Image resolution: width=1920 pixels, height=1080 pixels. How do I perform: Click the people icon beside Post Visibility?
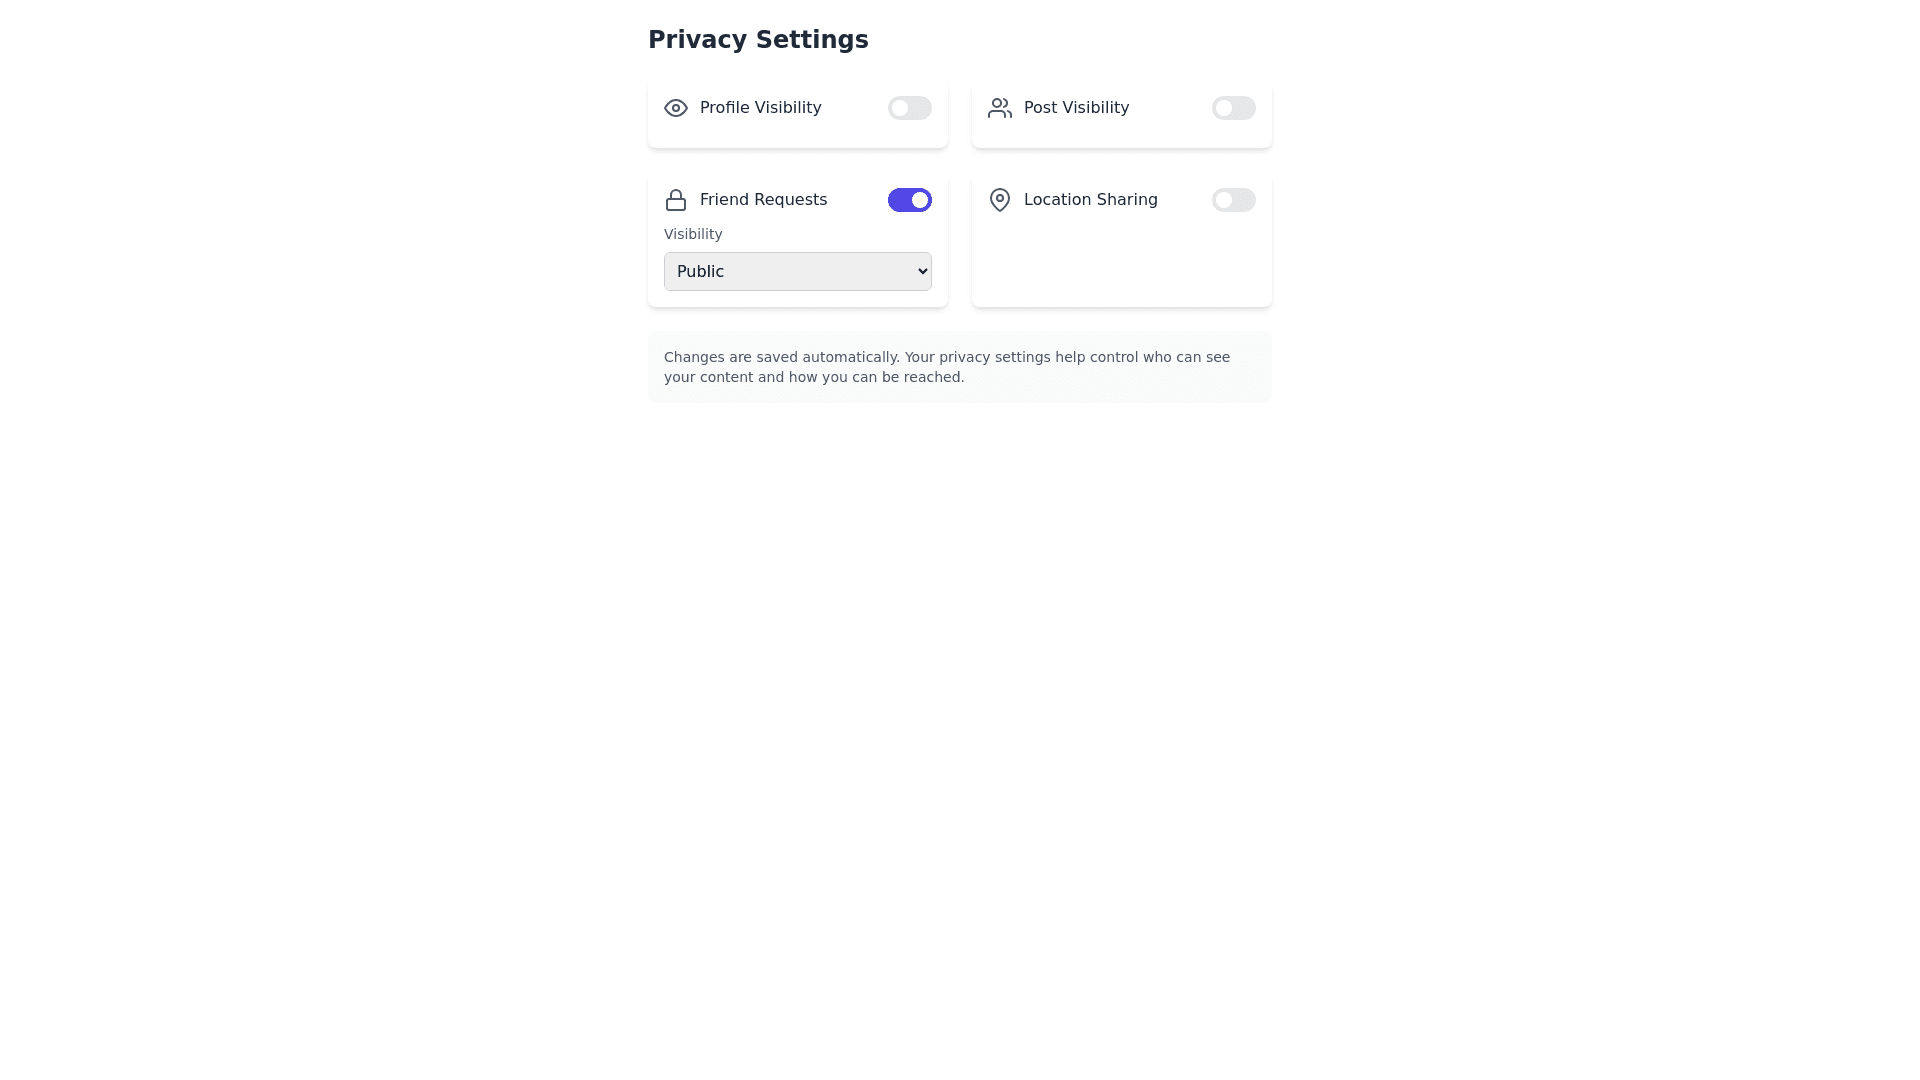point(999,108)
